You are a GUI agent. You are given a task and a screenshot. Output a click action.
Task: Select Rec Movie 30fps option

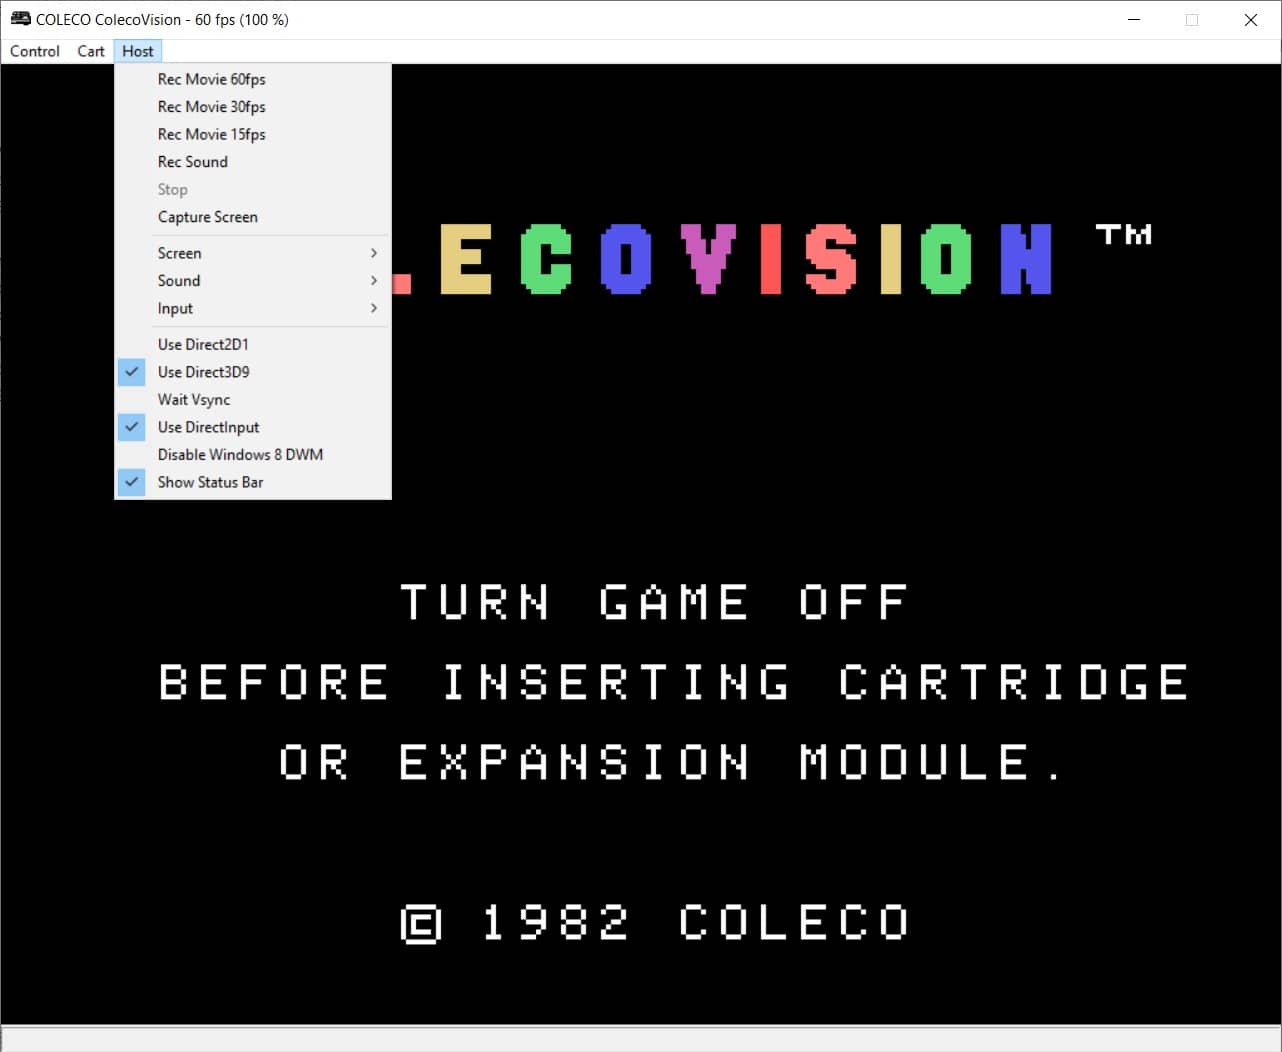pyautogui.click(x=211, y=107)
